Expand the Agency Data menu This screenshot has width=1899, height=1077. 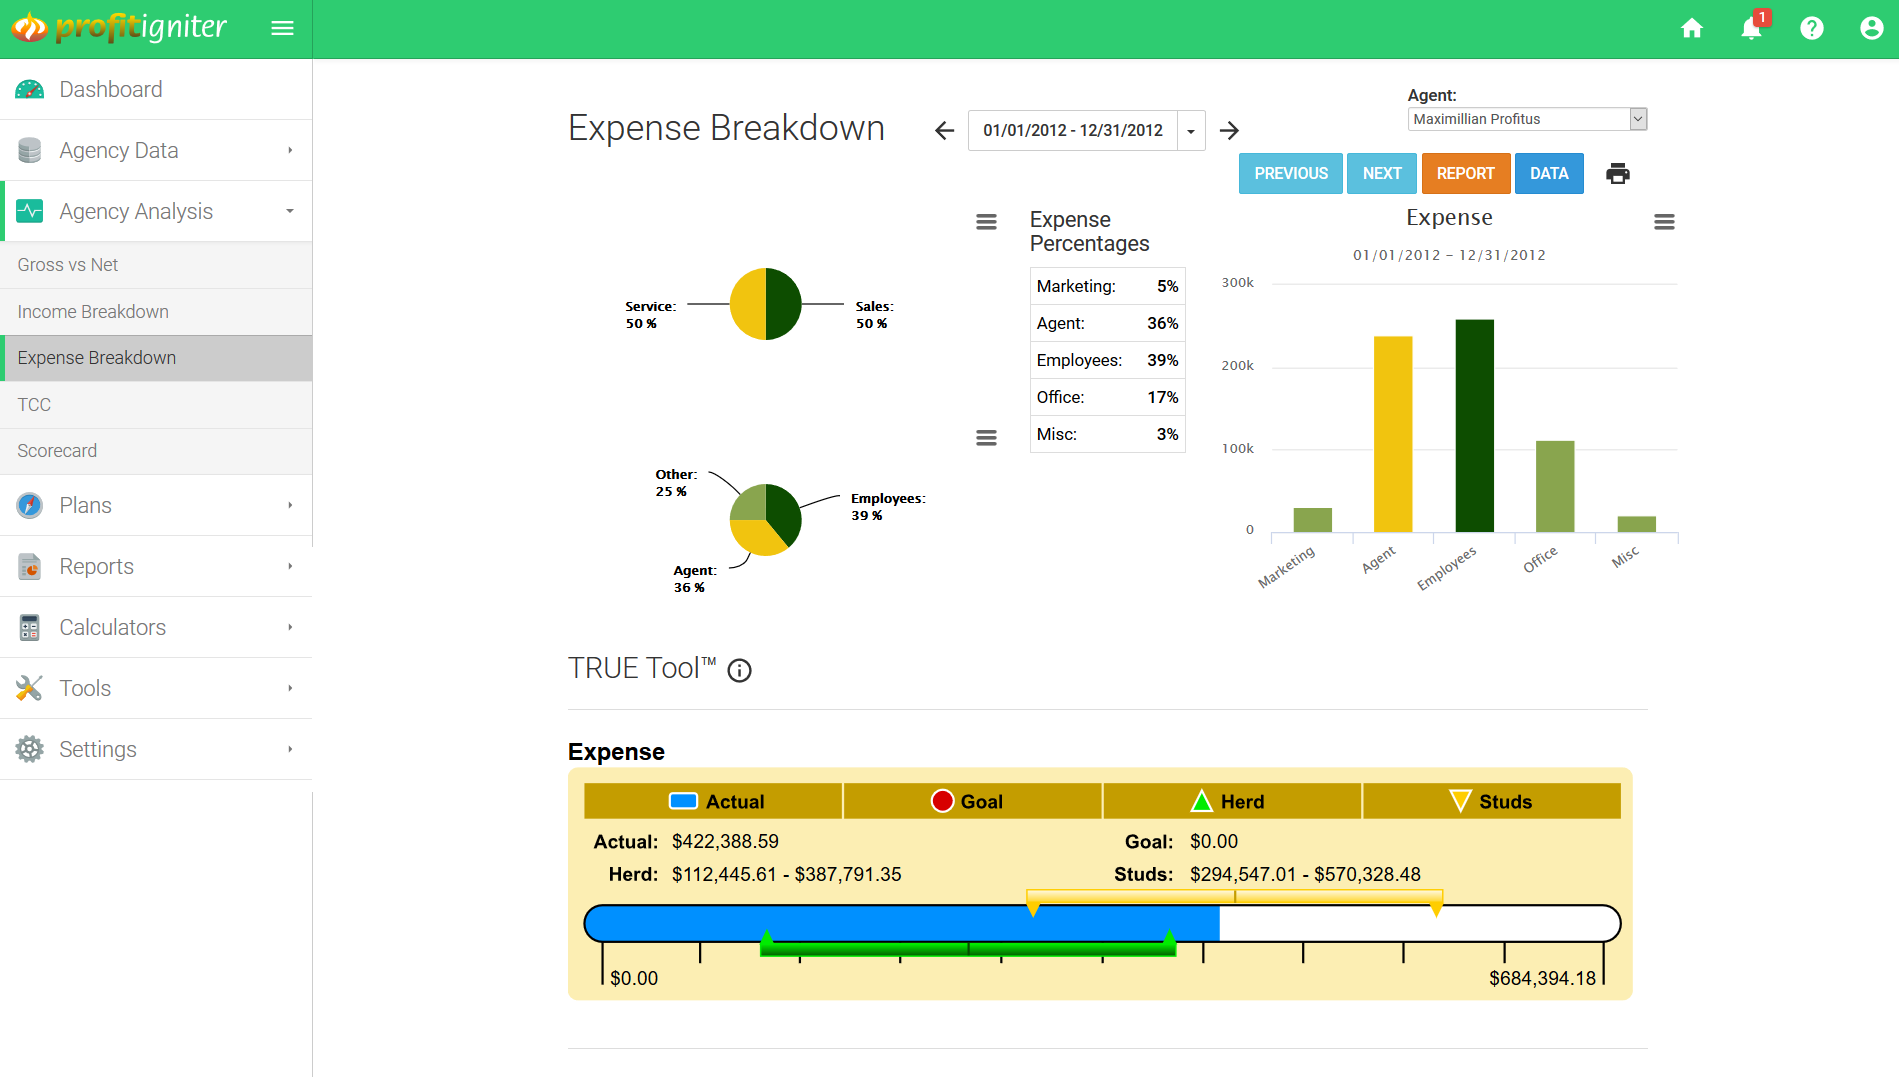pyautogui.click(x=156, y=150)
